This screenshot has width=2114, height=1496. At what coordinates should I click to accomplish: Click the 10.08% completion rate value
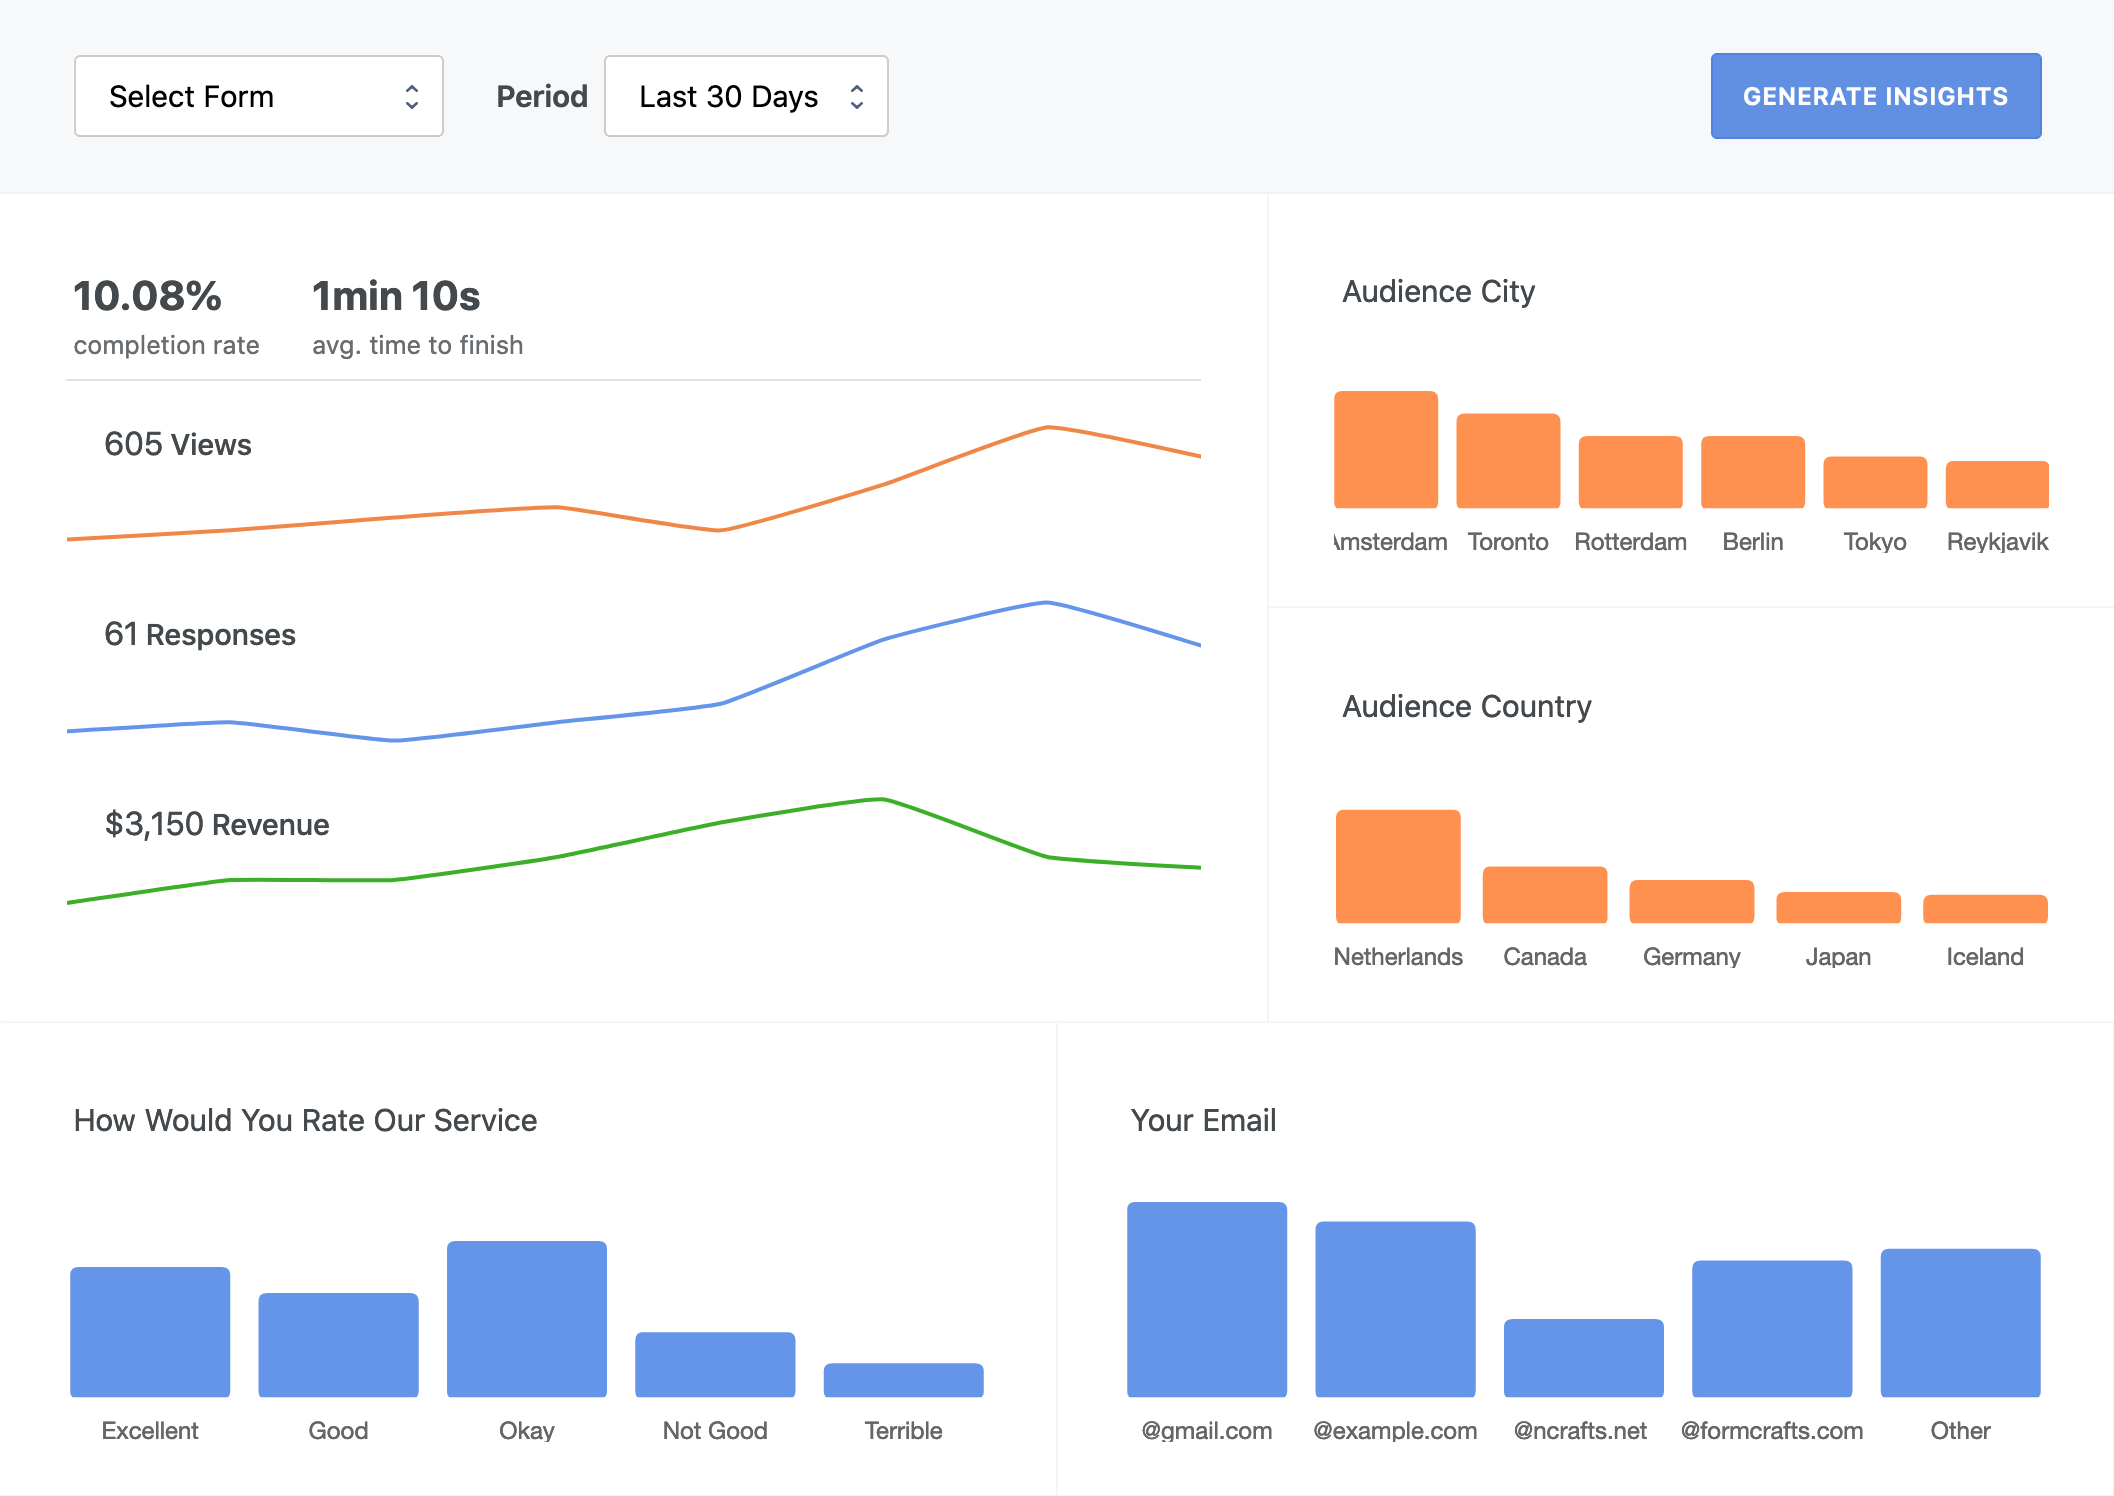(x=148, y=296)
